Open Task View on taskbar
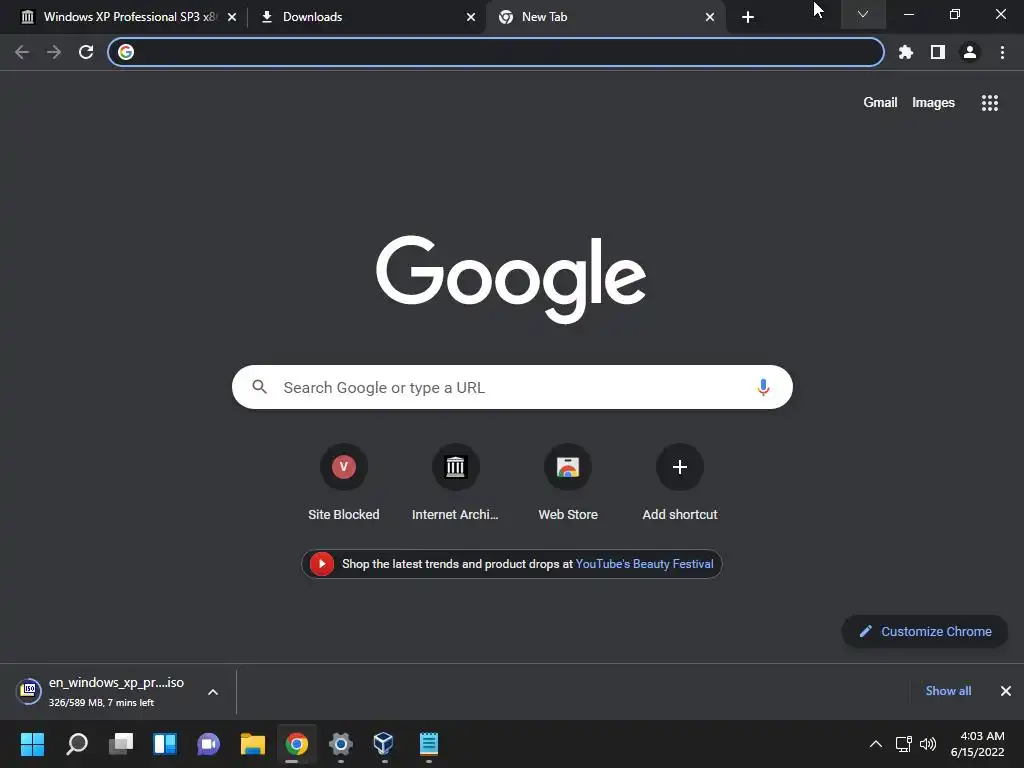The width and height of the screenshot is (1024, 768). (x=121, y=744)
